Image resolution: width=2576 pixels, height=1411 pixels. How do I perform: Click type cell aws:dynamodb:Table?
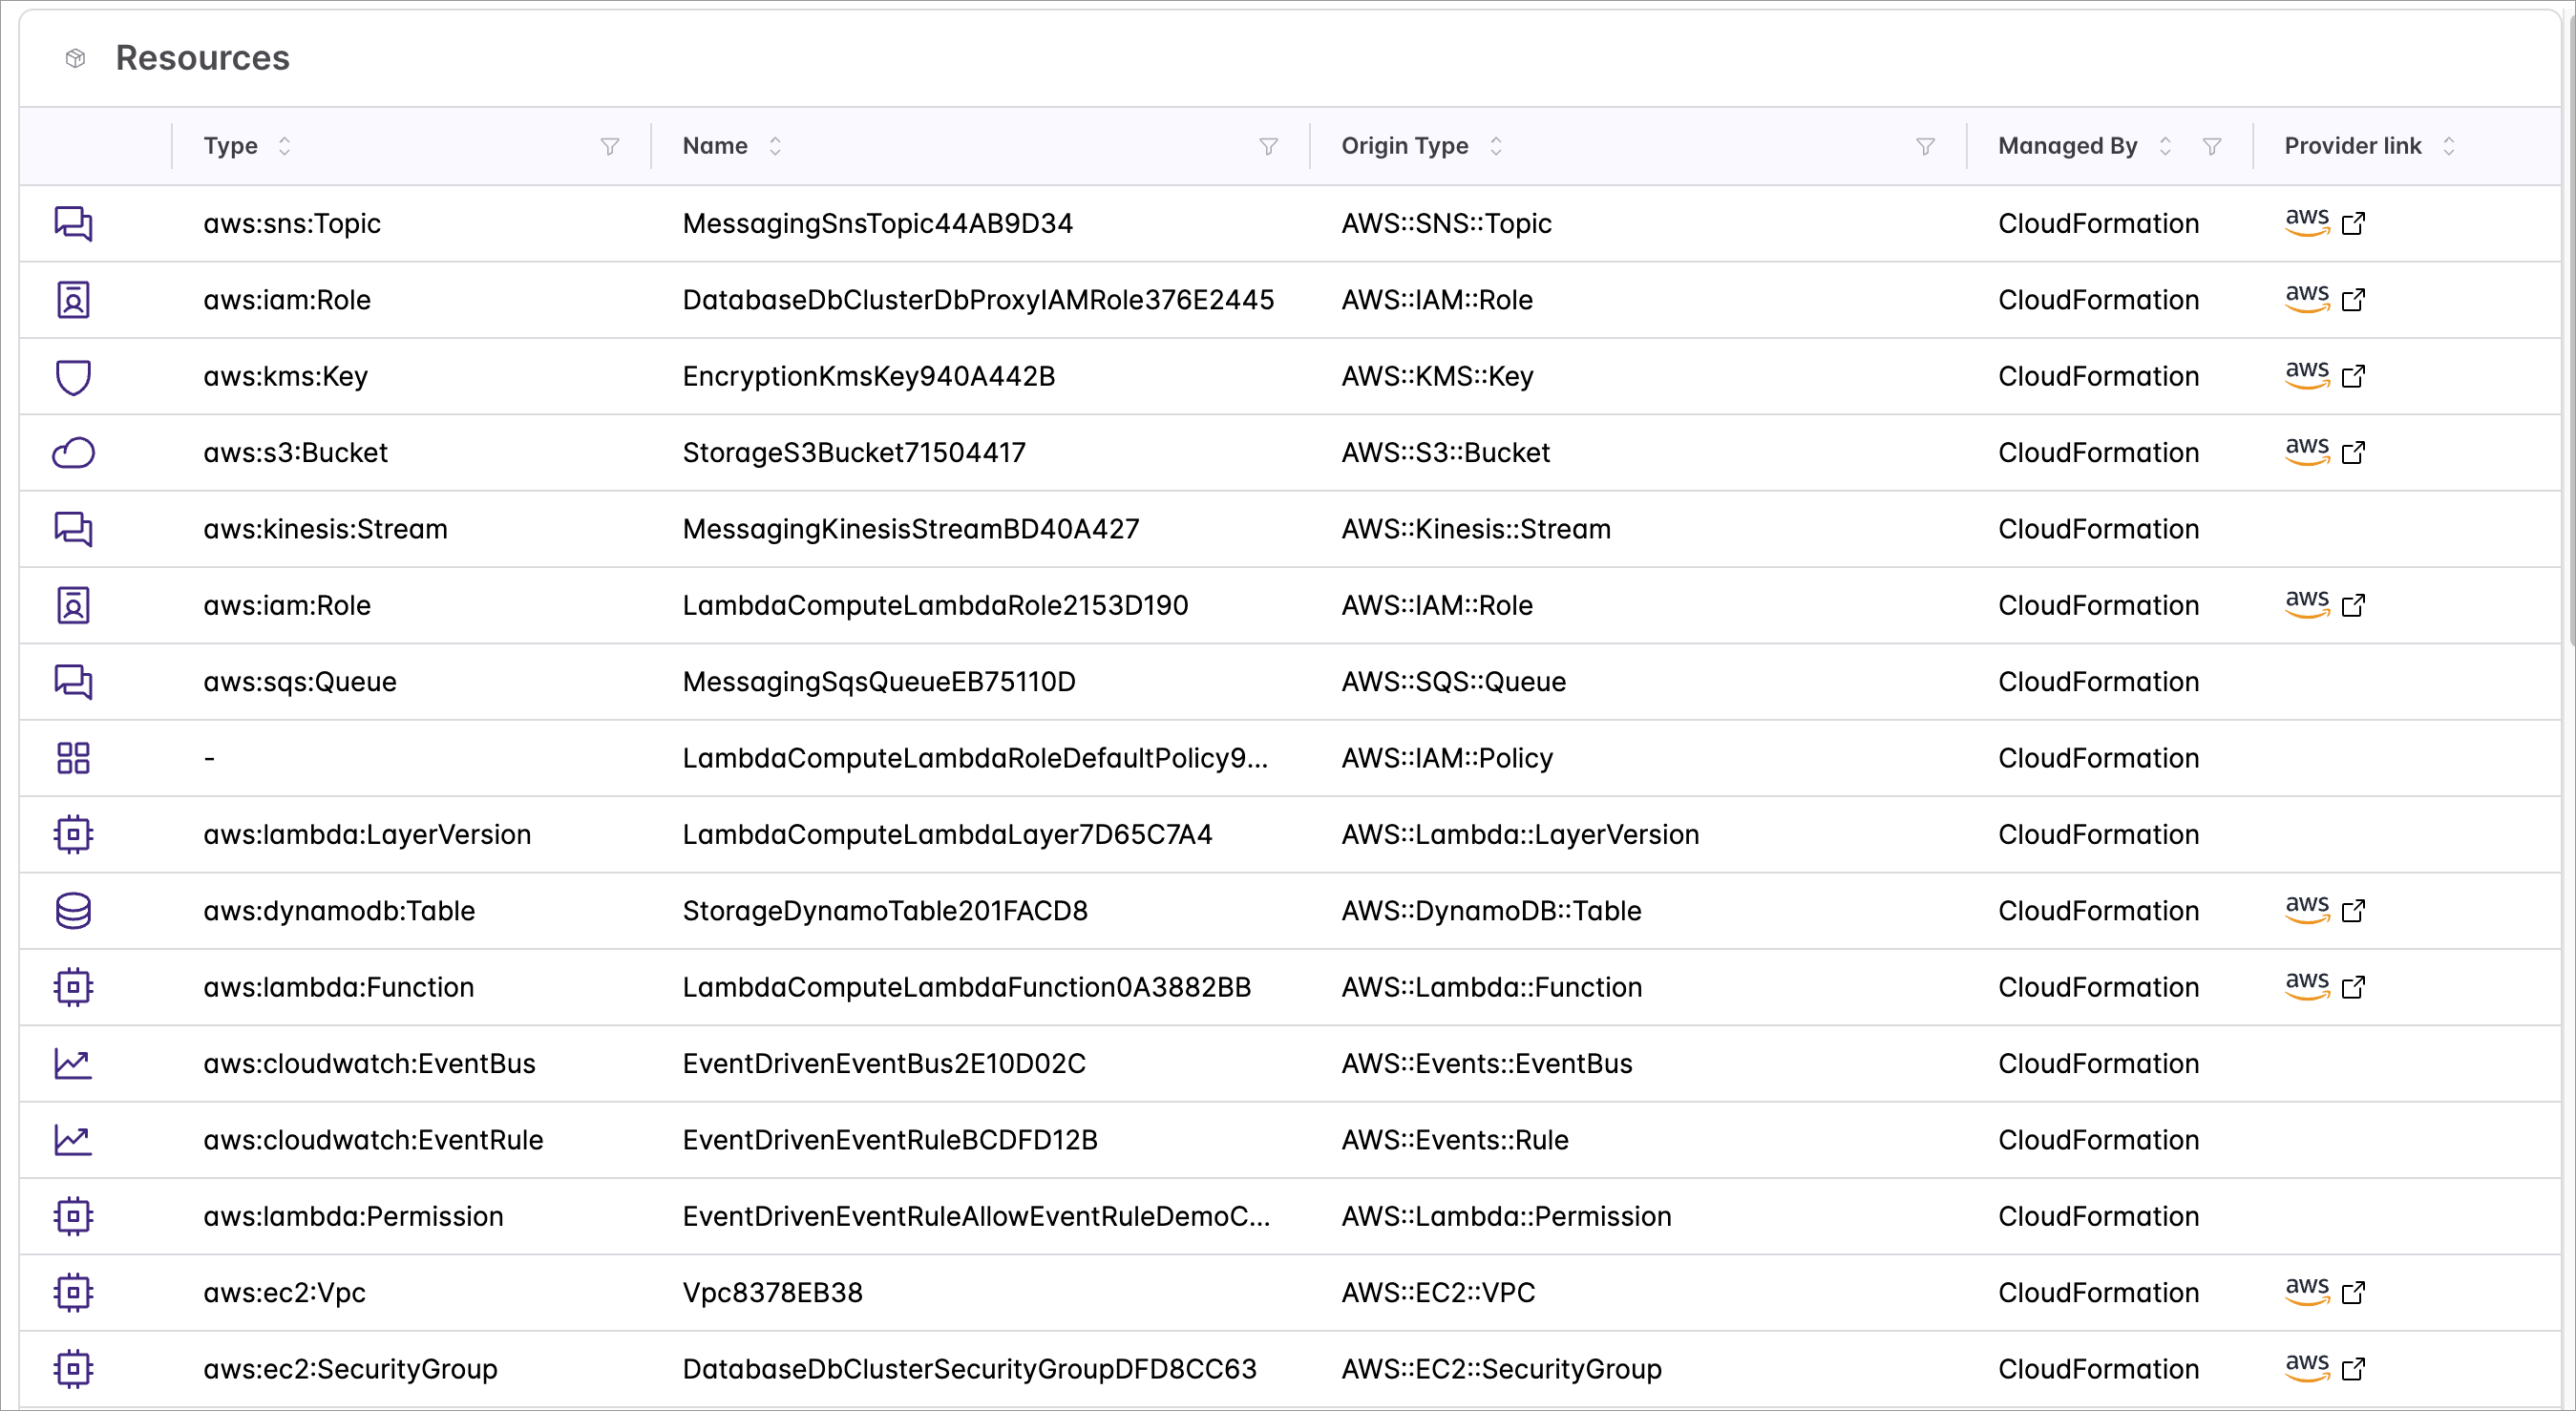(338, 911)
